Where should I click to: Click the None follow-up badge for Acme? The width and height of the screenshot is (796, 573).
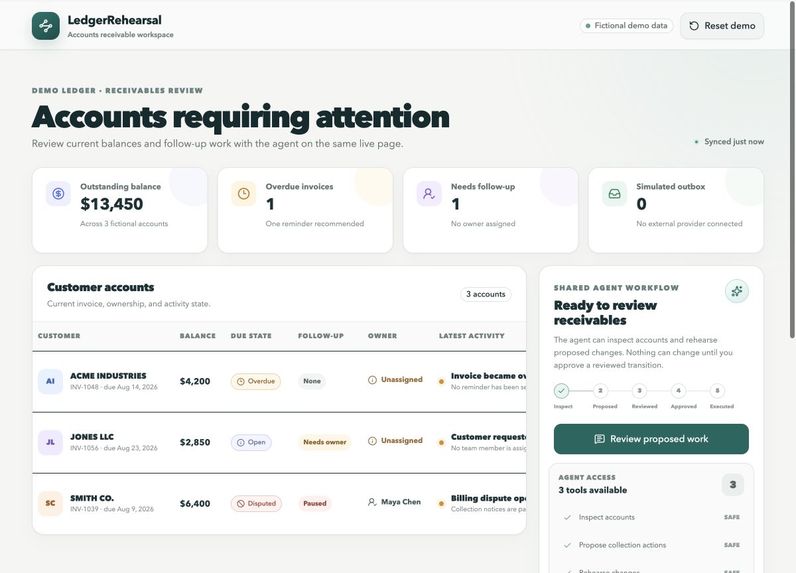(x=312, y=381)
